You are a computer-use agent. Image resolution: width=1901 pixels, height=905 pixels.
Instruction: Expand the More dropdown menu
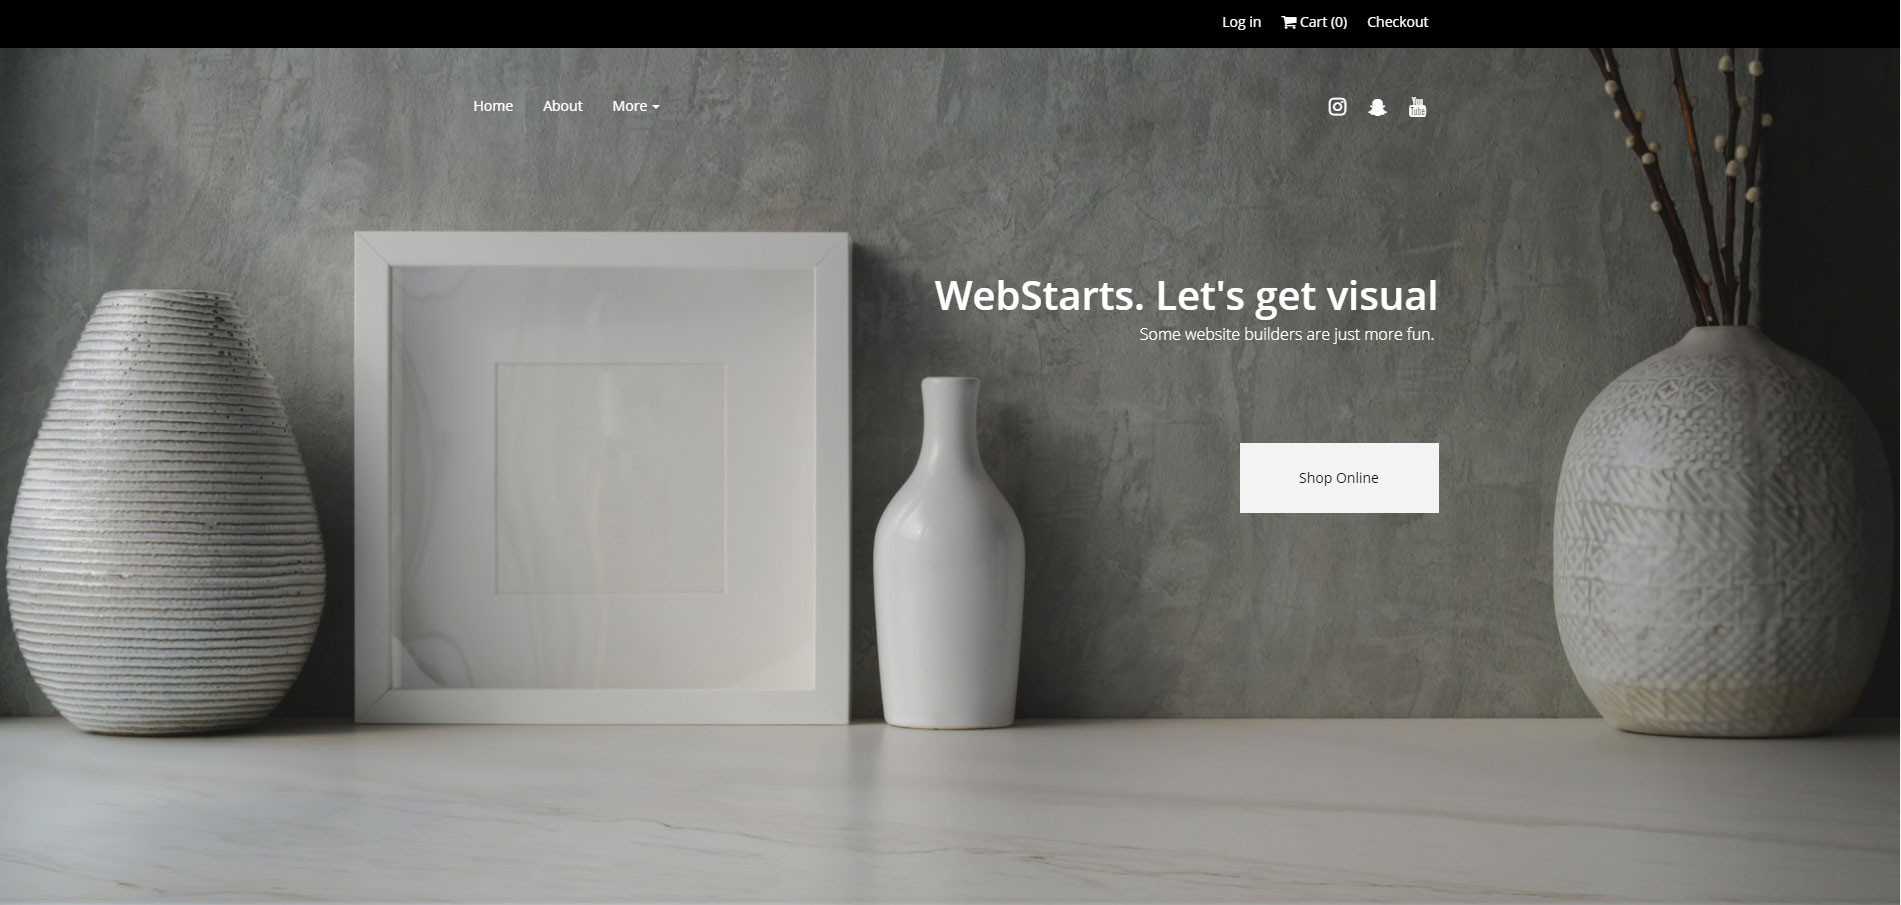point(636,106)
